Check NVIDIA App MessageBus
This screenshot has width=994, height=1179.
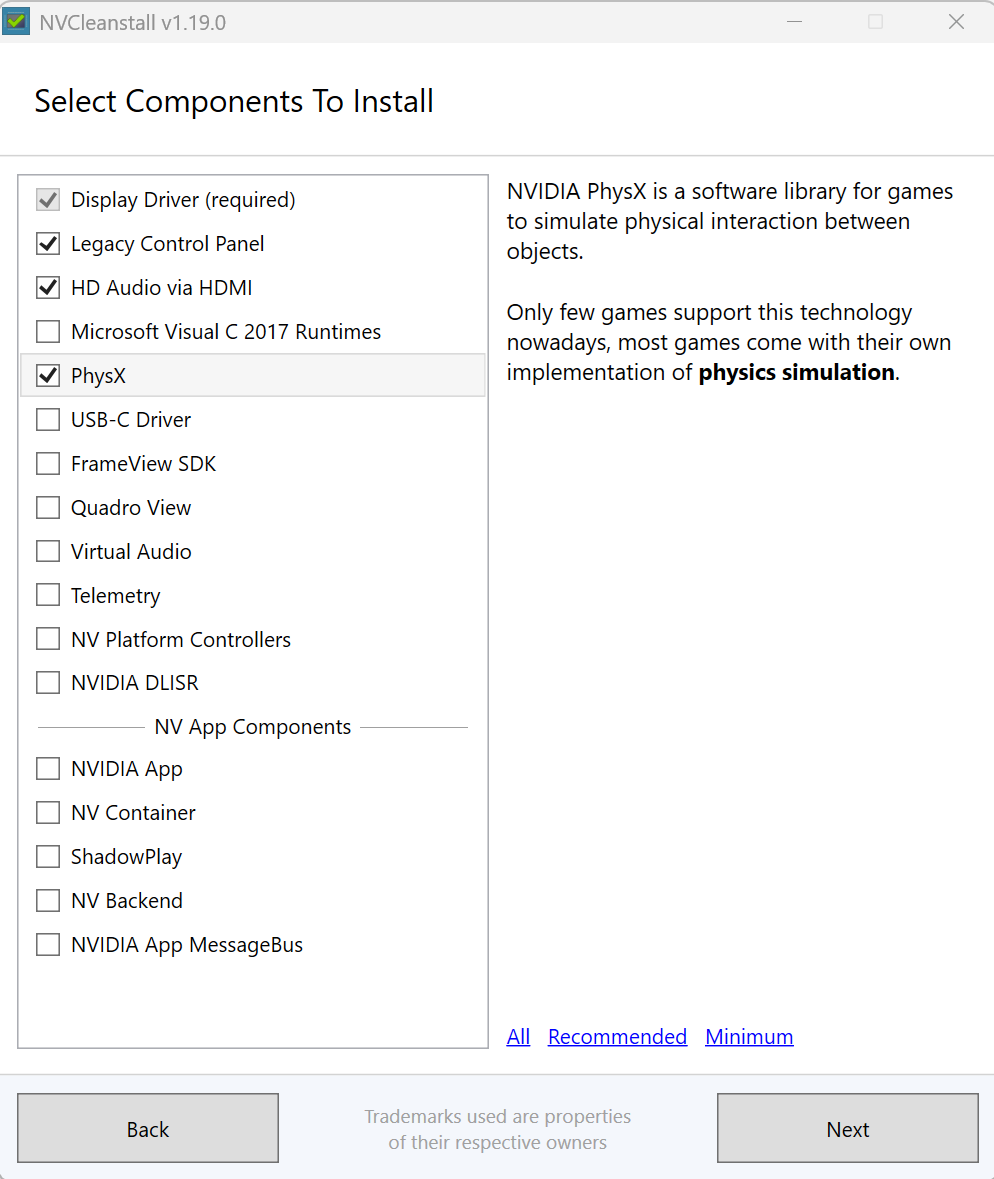(x=47, y=944)
